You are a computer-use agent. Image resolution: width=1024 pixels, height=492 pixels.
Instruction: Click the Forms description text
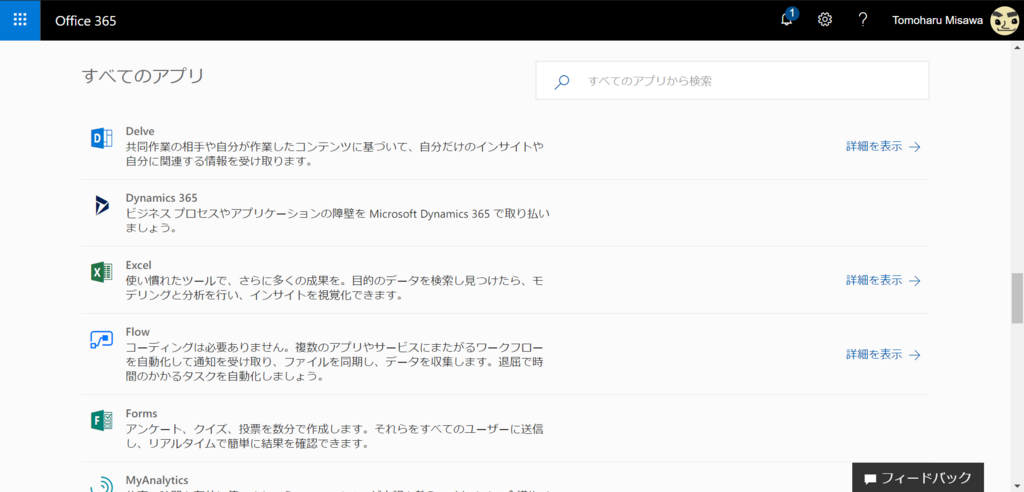(335, 436)
